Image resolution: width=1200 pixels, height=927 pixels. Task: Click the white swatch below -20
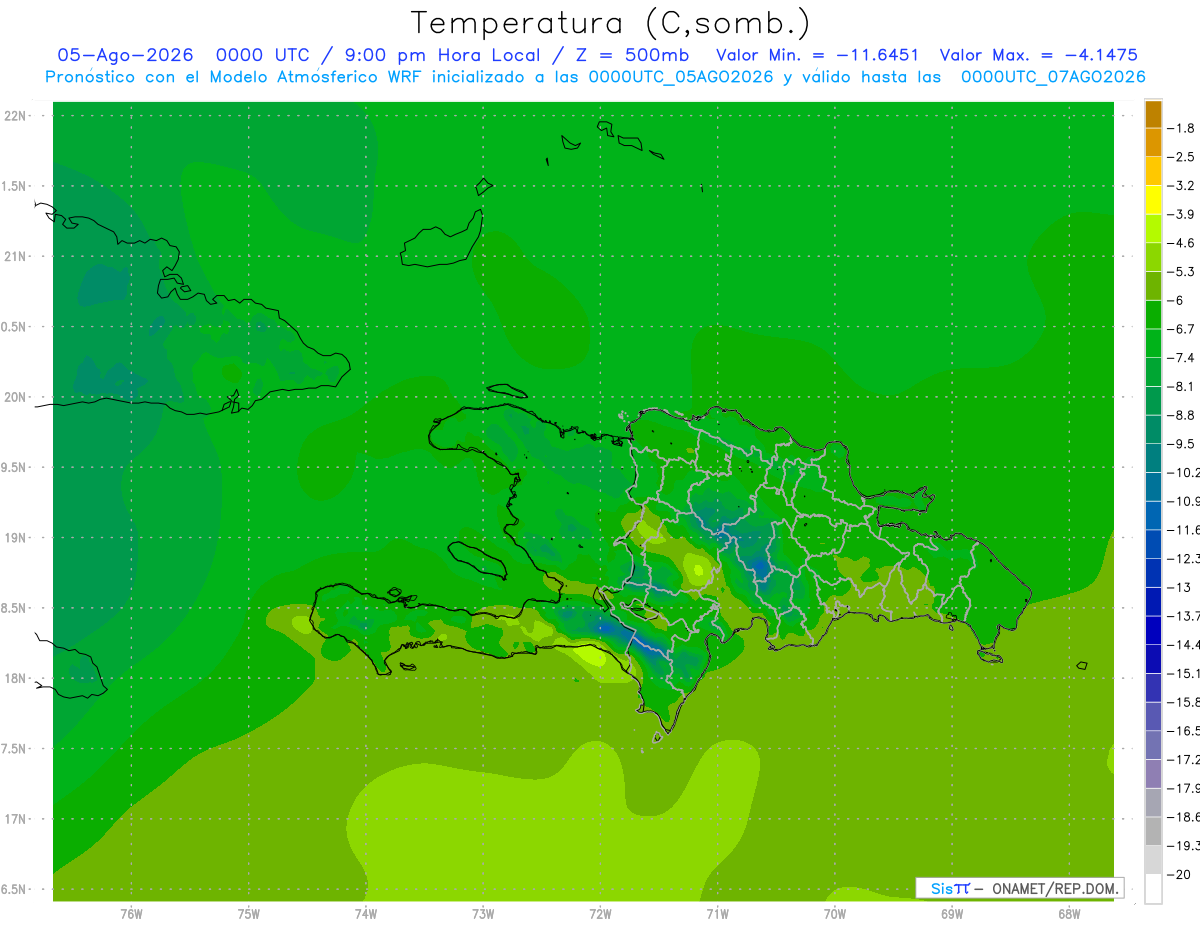(x=1153, y=889)
